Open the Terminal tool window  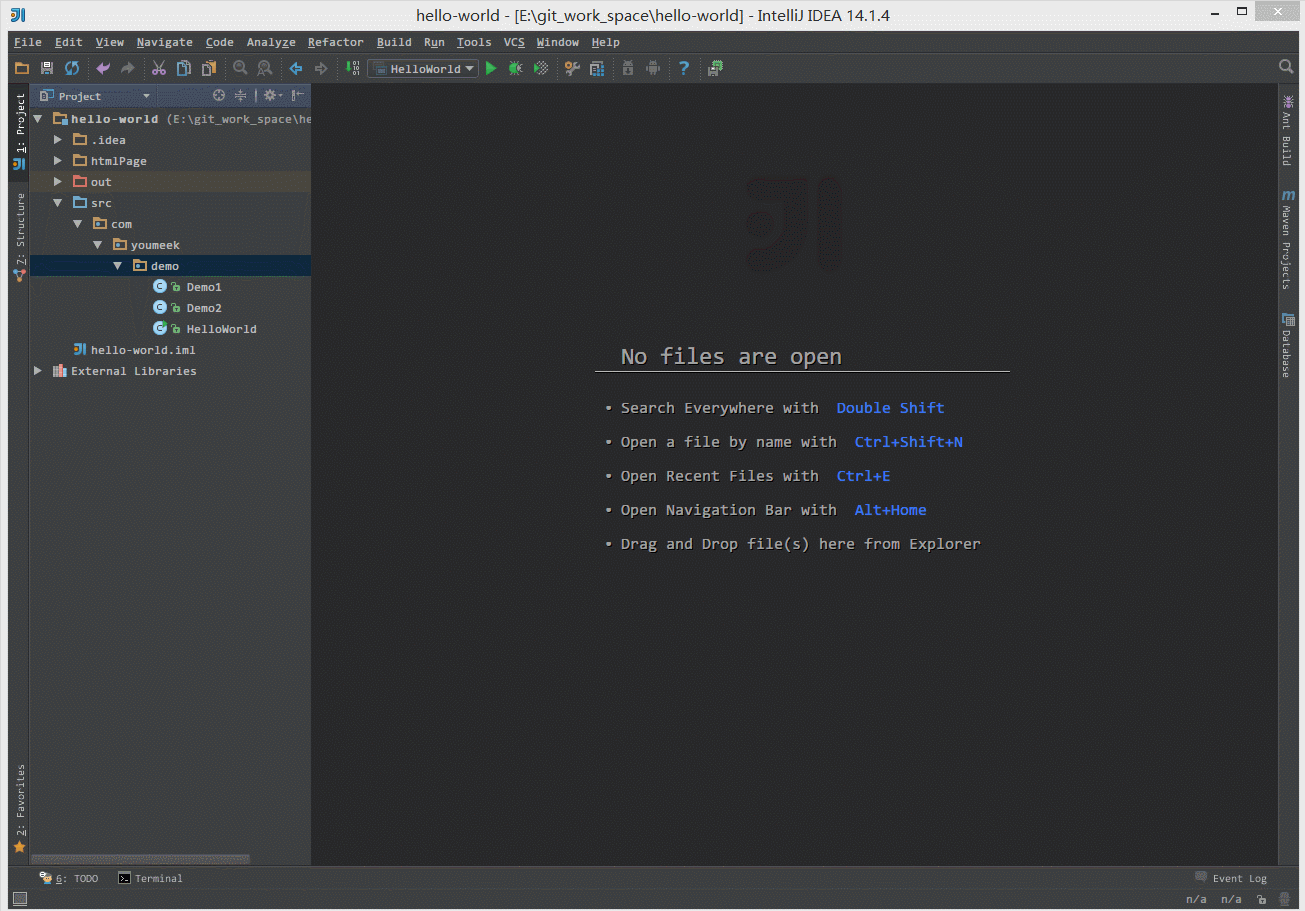pyautogui.click(x=150, y=878)
